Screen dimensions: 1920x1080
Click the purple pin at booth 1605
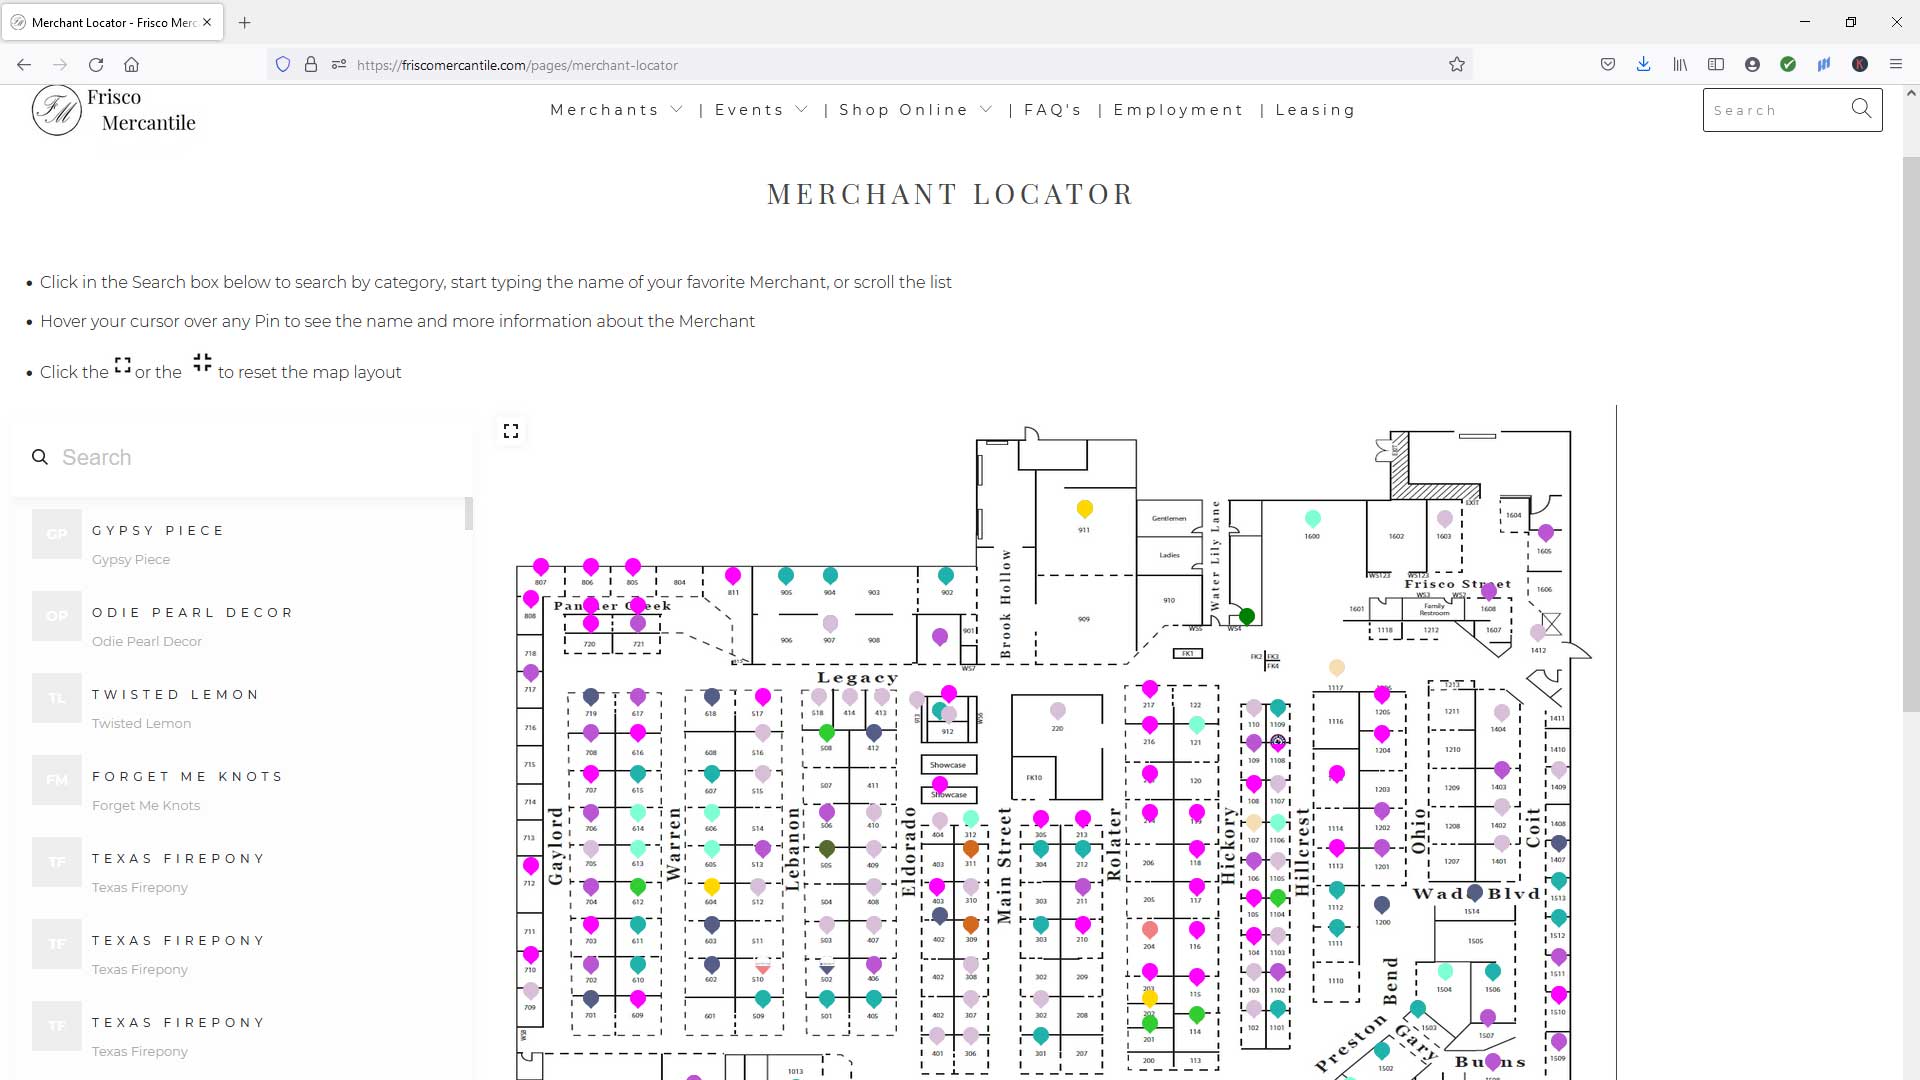click(1546, 533)
